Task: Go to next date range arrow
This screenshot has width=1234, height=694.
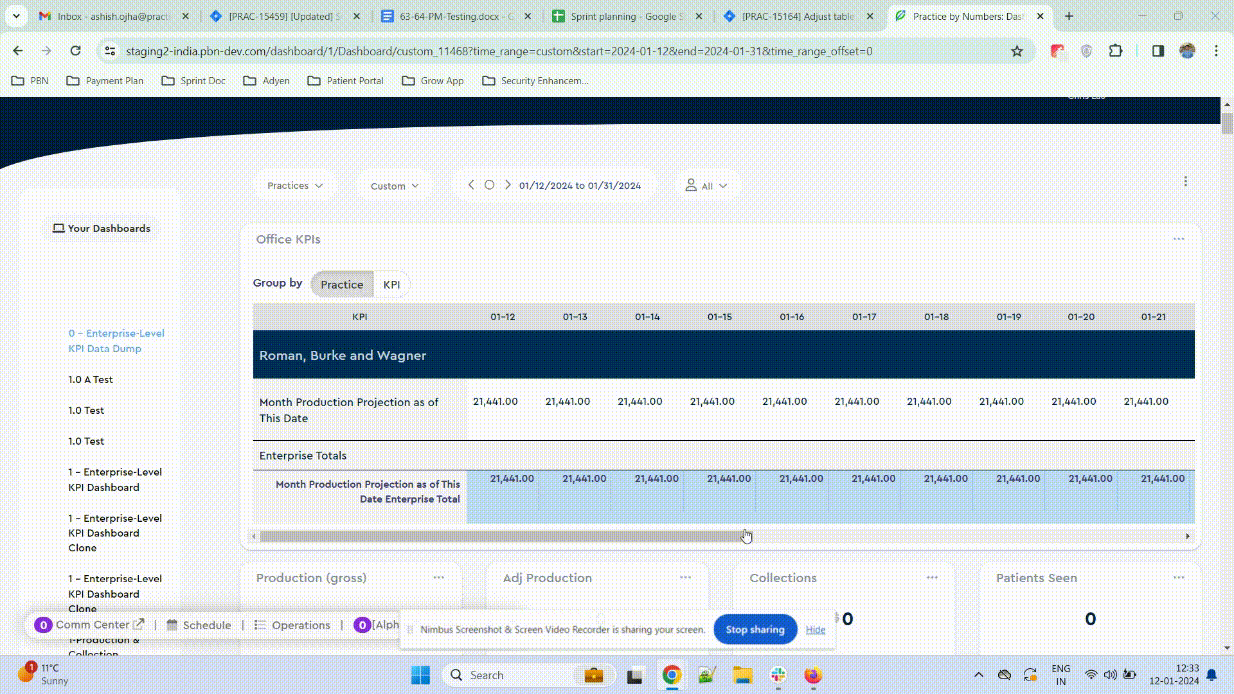Action: 508,185
